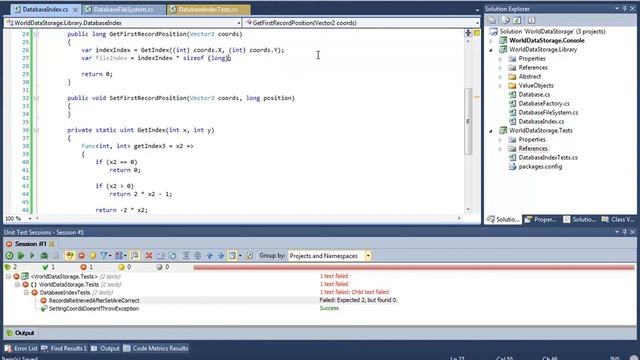Click the single green play arrow icon
The width and height of the screenshot is (640, 360).
pos(32,256)
